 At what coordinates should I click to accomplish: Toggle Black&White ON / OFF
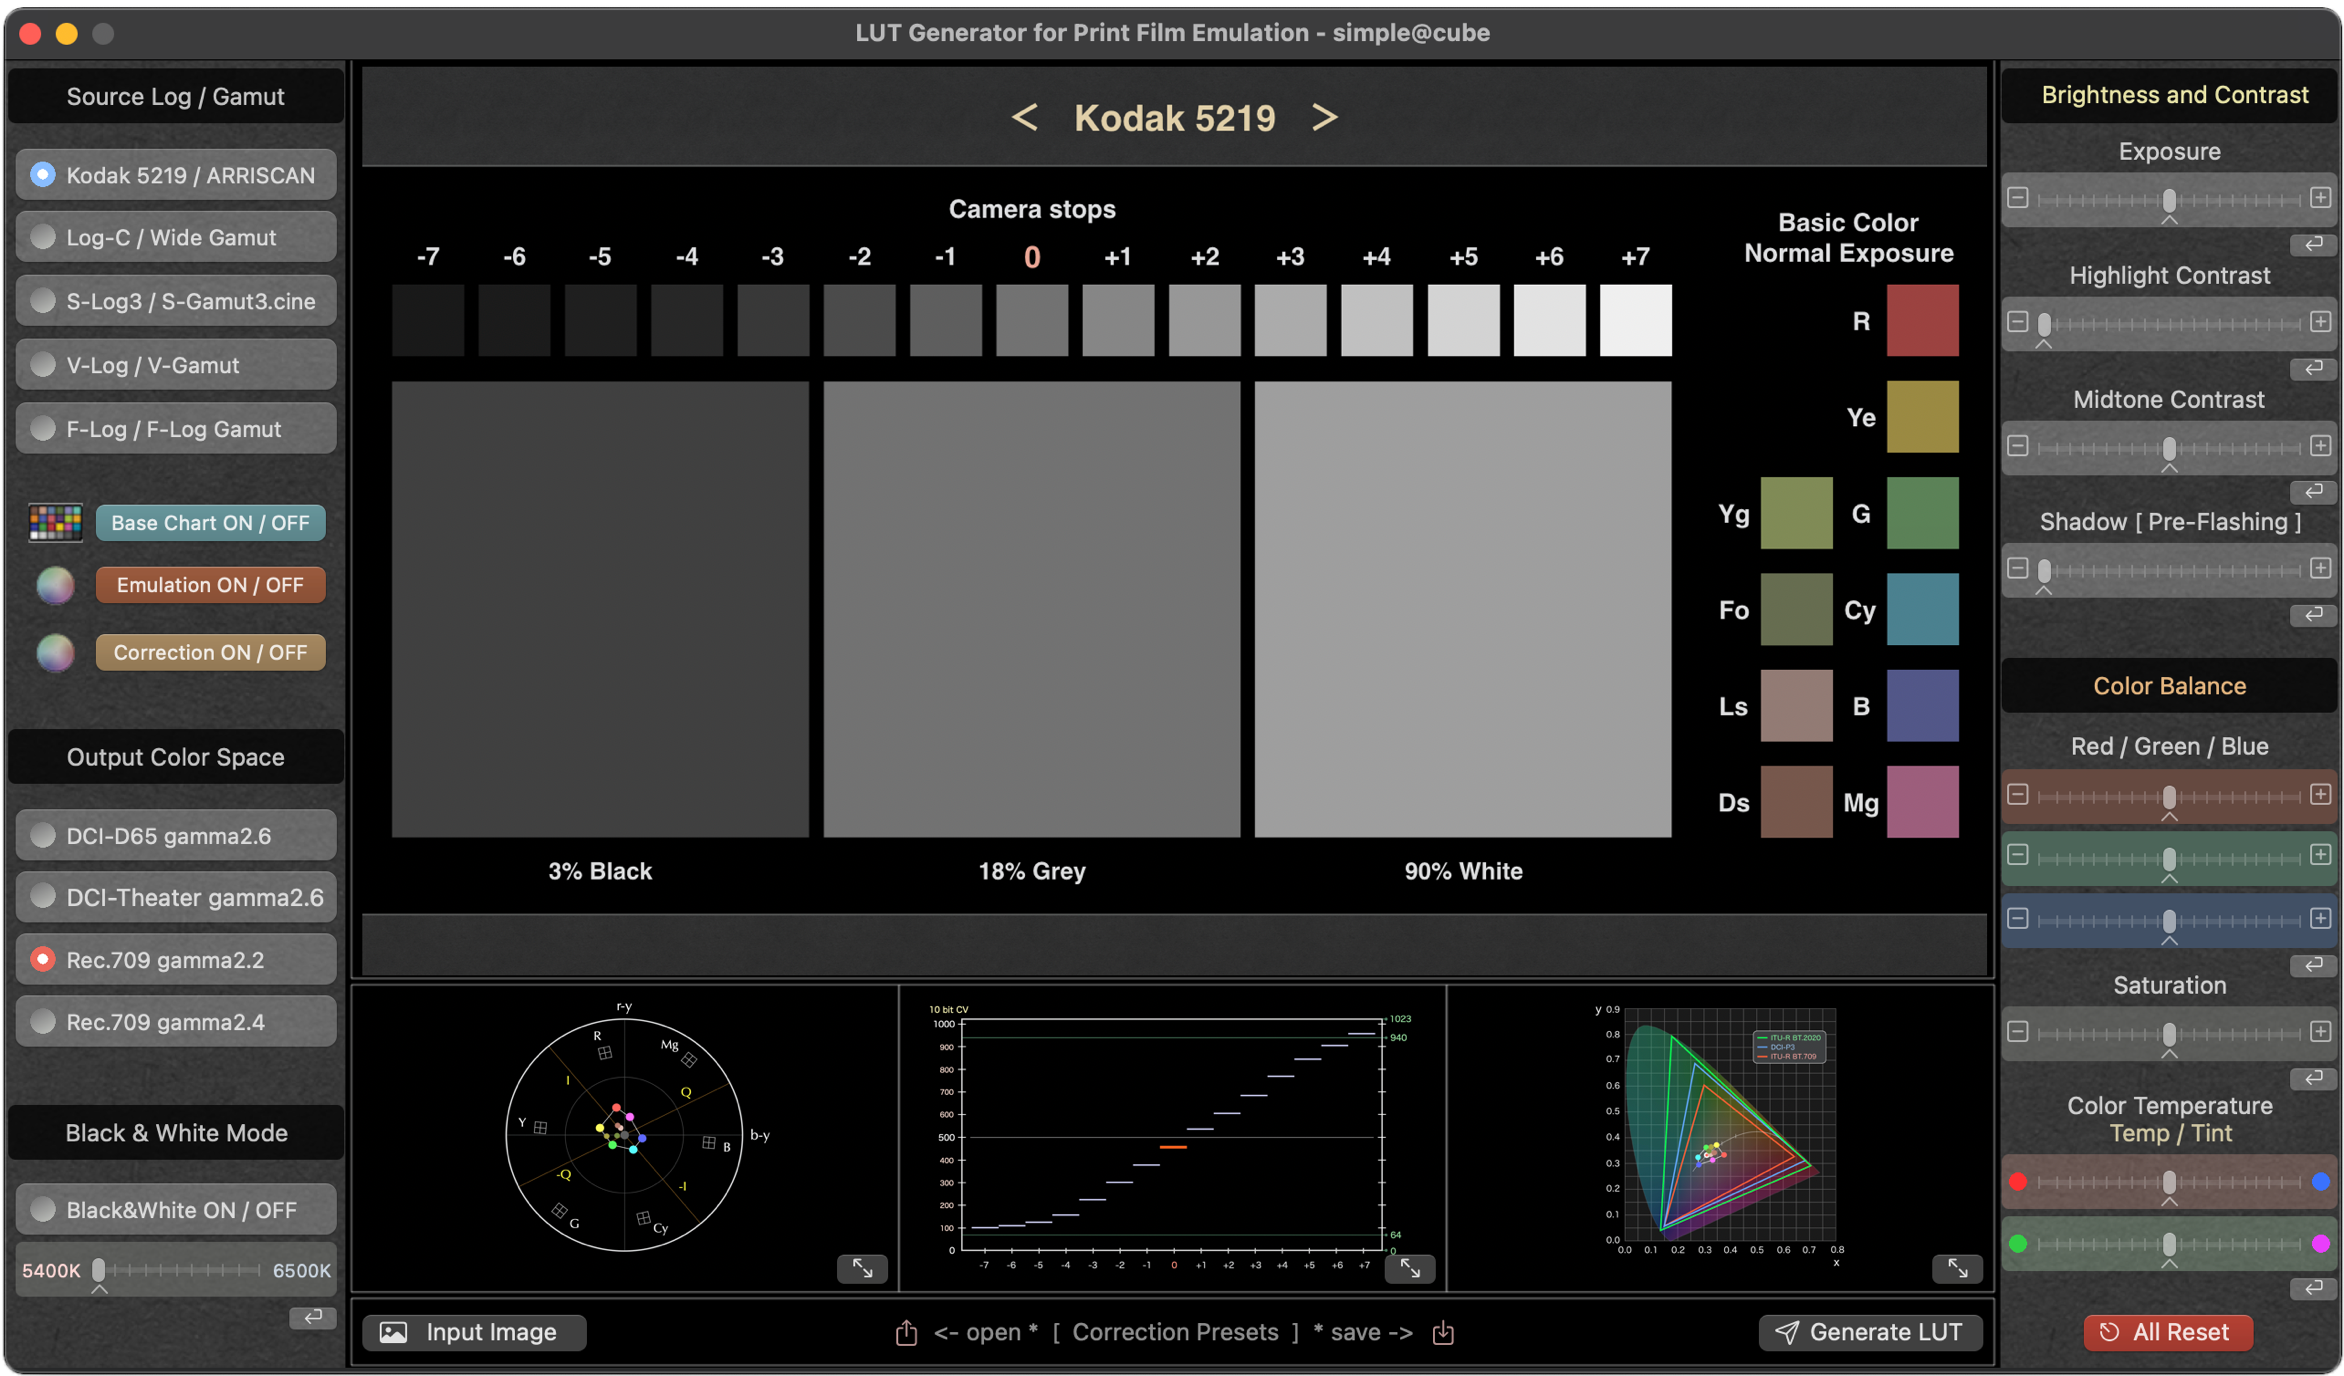pos(176,1210)
